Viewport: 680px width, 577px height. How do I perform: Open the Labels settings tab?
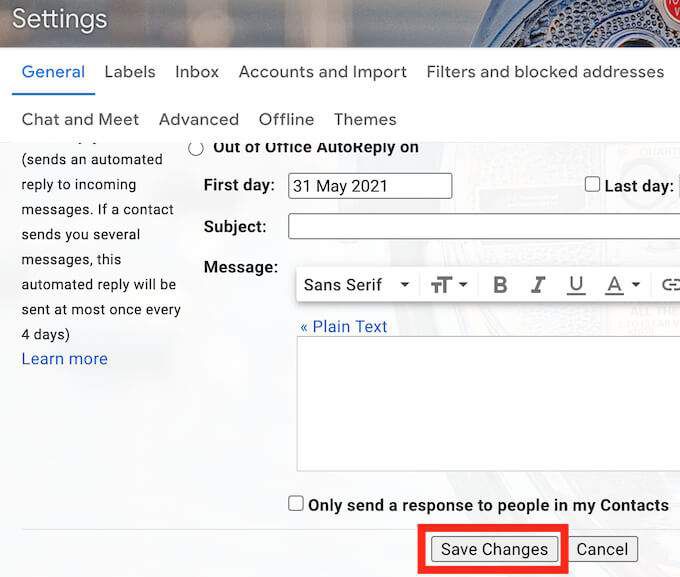[x=130, y=72]
